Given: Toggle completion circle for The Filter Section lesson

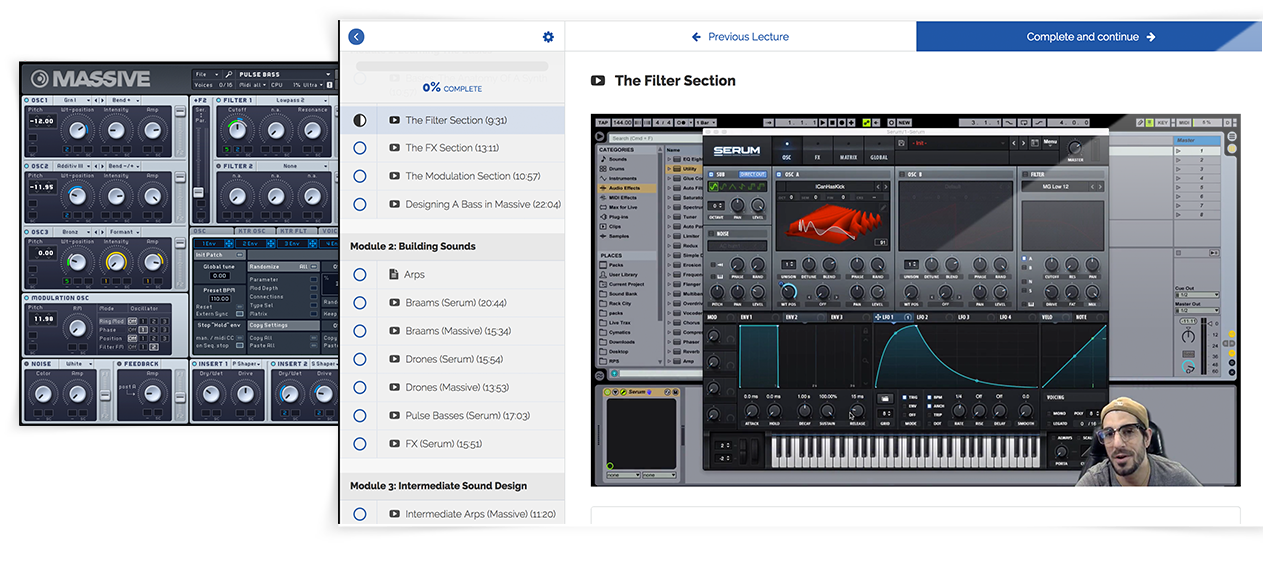Looking at the screenshot, I should (x=360, y=120).
